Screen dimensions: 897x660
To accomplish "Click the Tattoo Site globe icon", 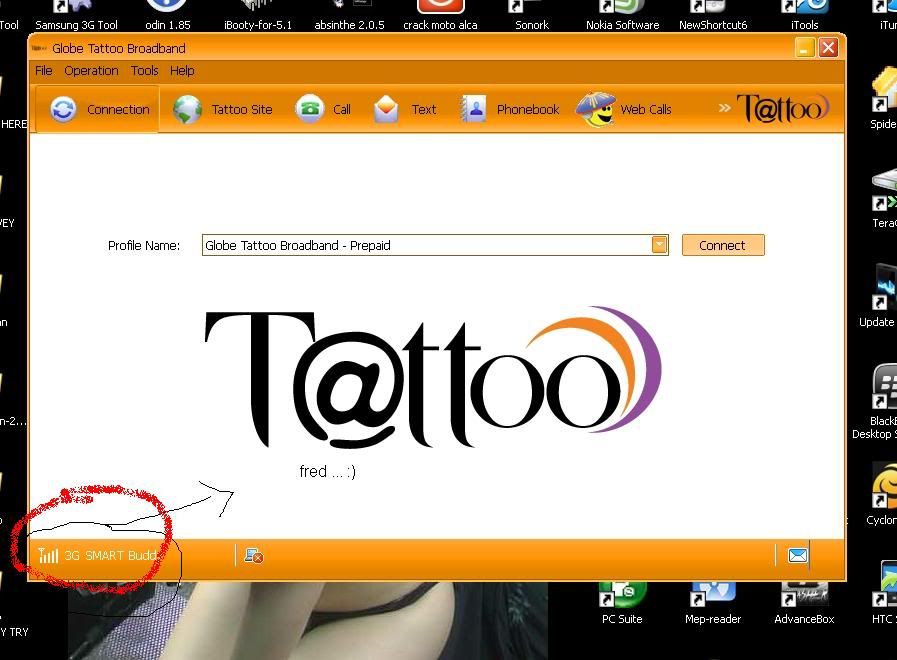I will (187, 109).
